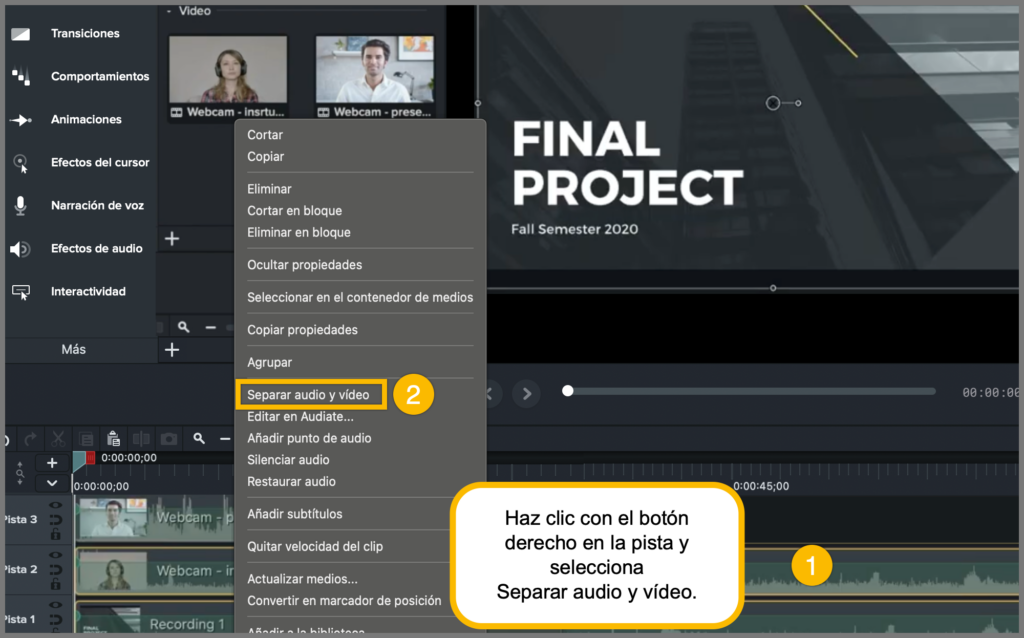The width and height of the screenshot is (1024, 638).
Task: Lock the Pista 3 track
Action: point(56,534)
